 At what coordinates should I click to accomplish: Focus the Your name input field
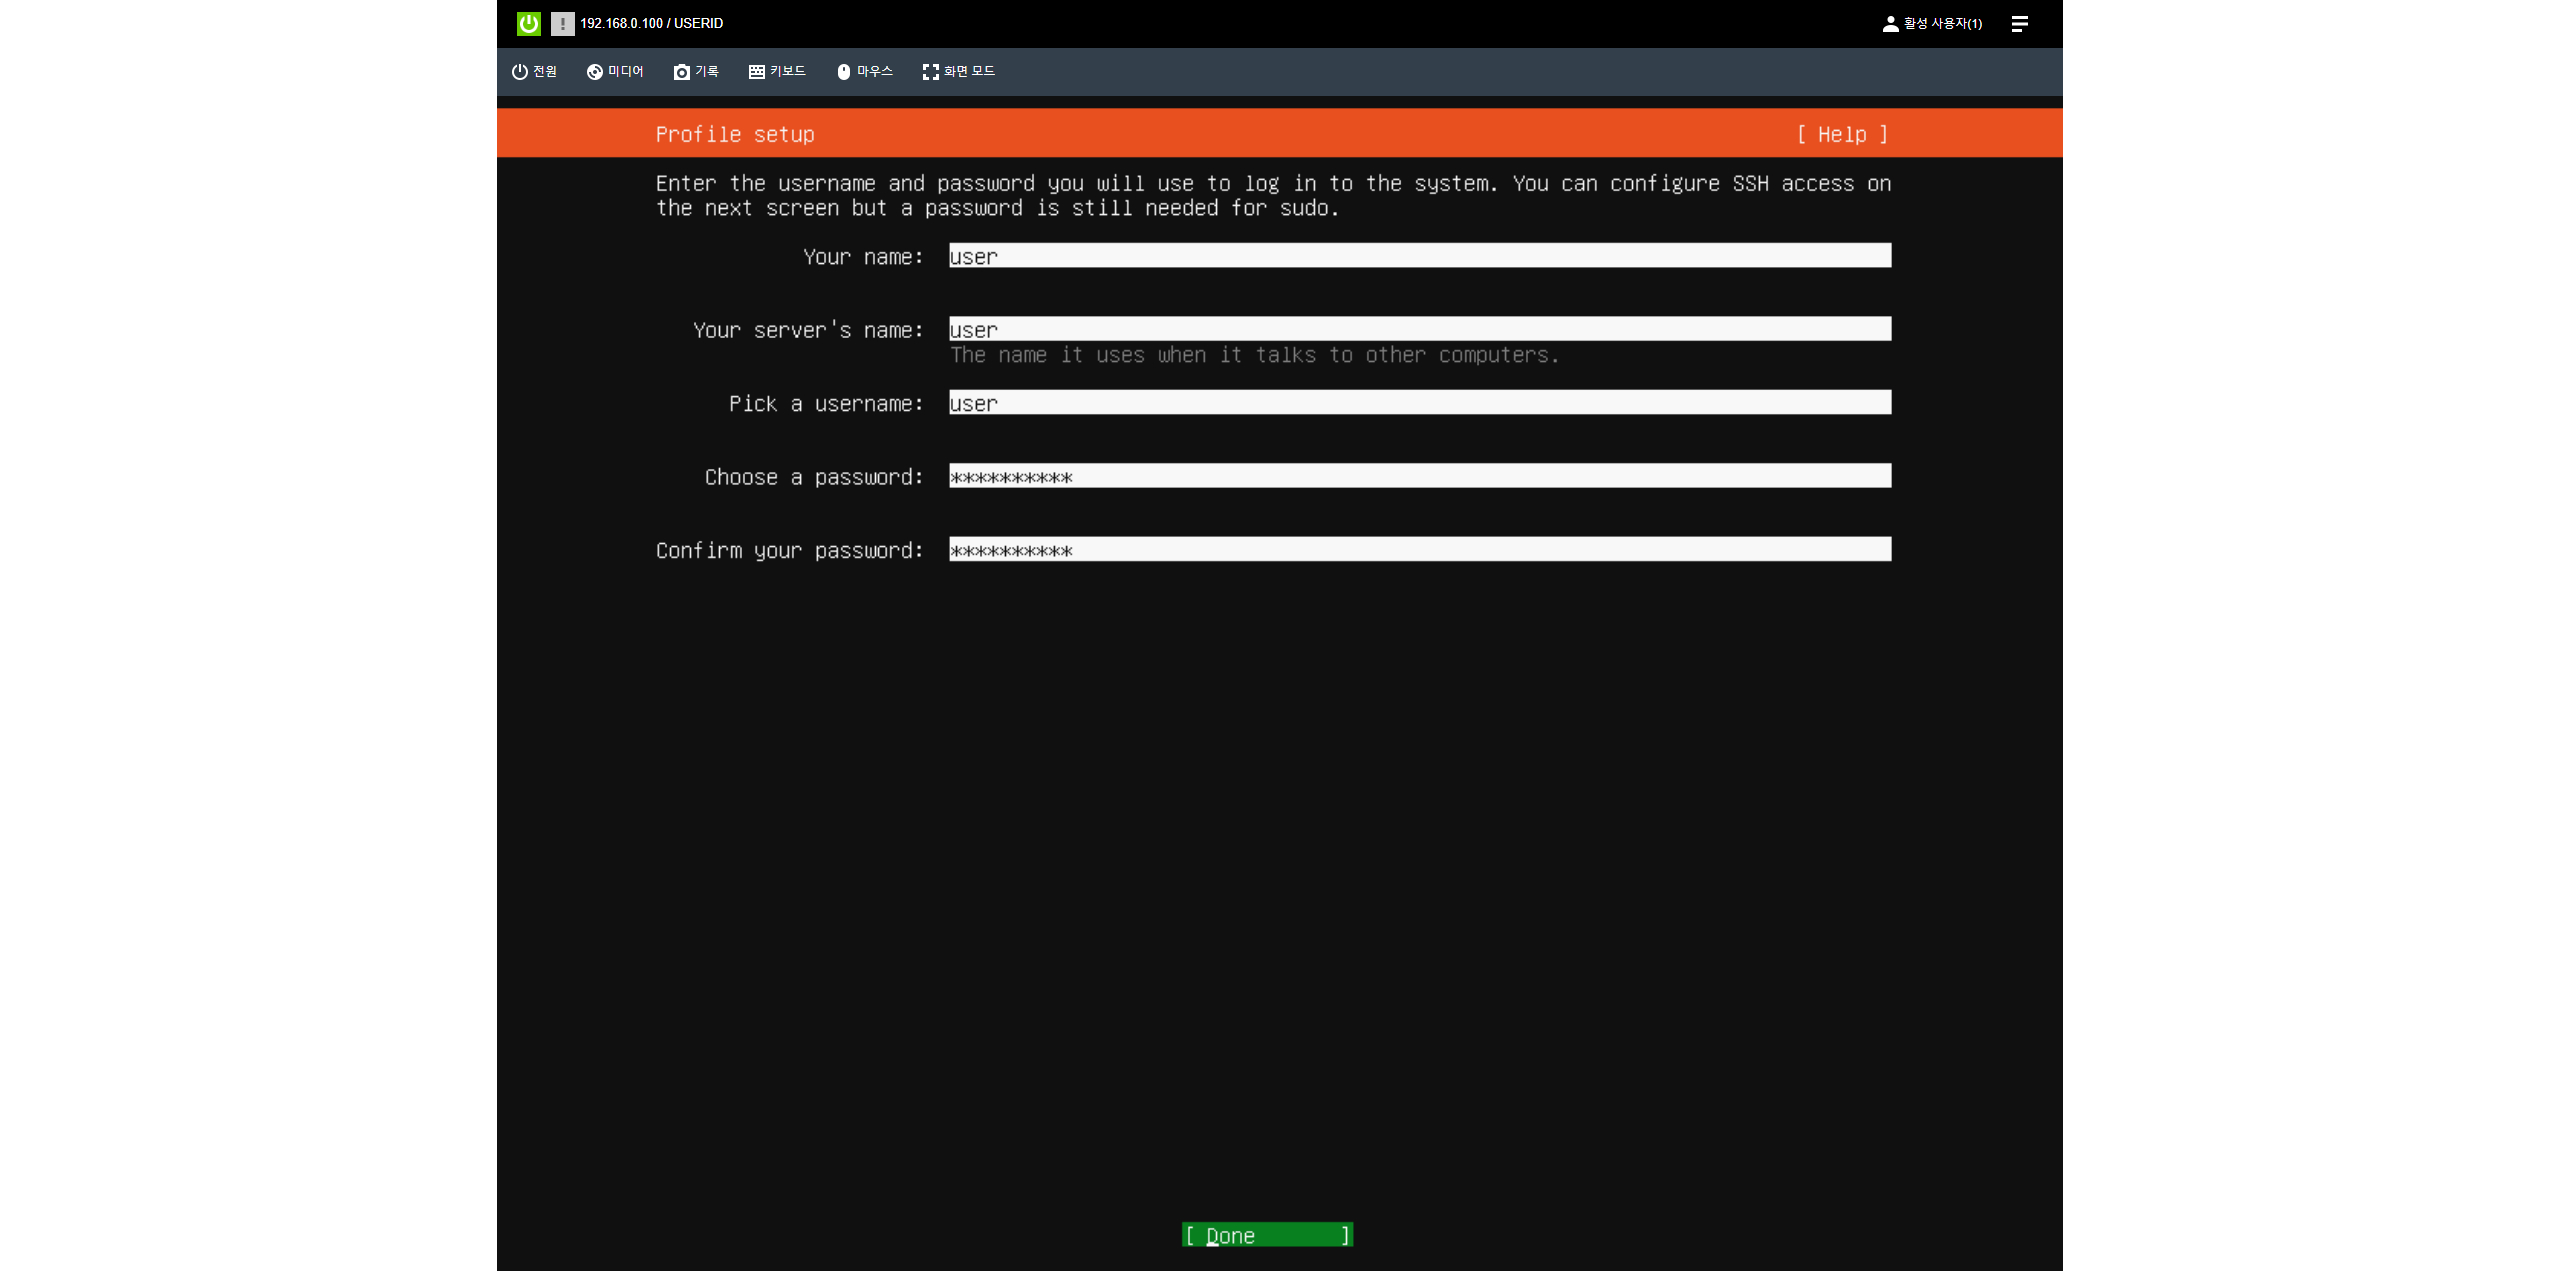click(x=1419, y=256)
